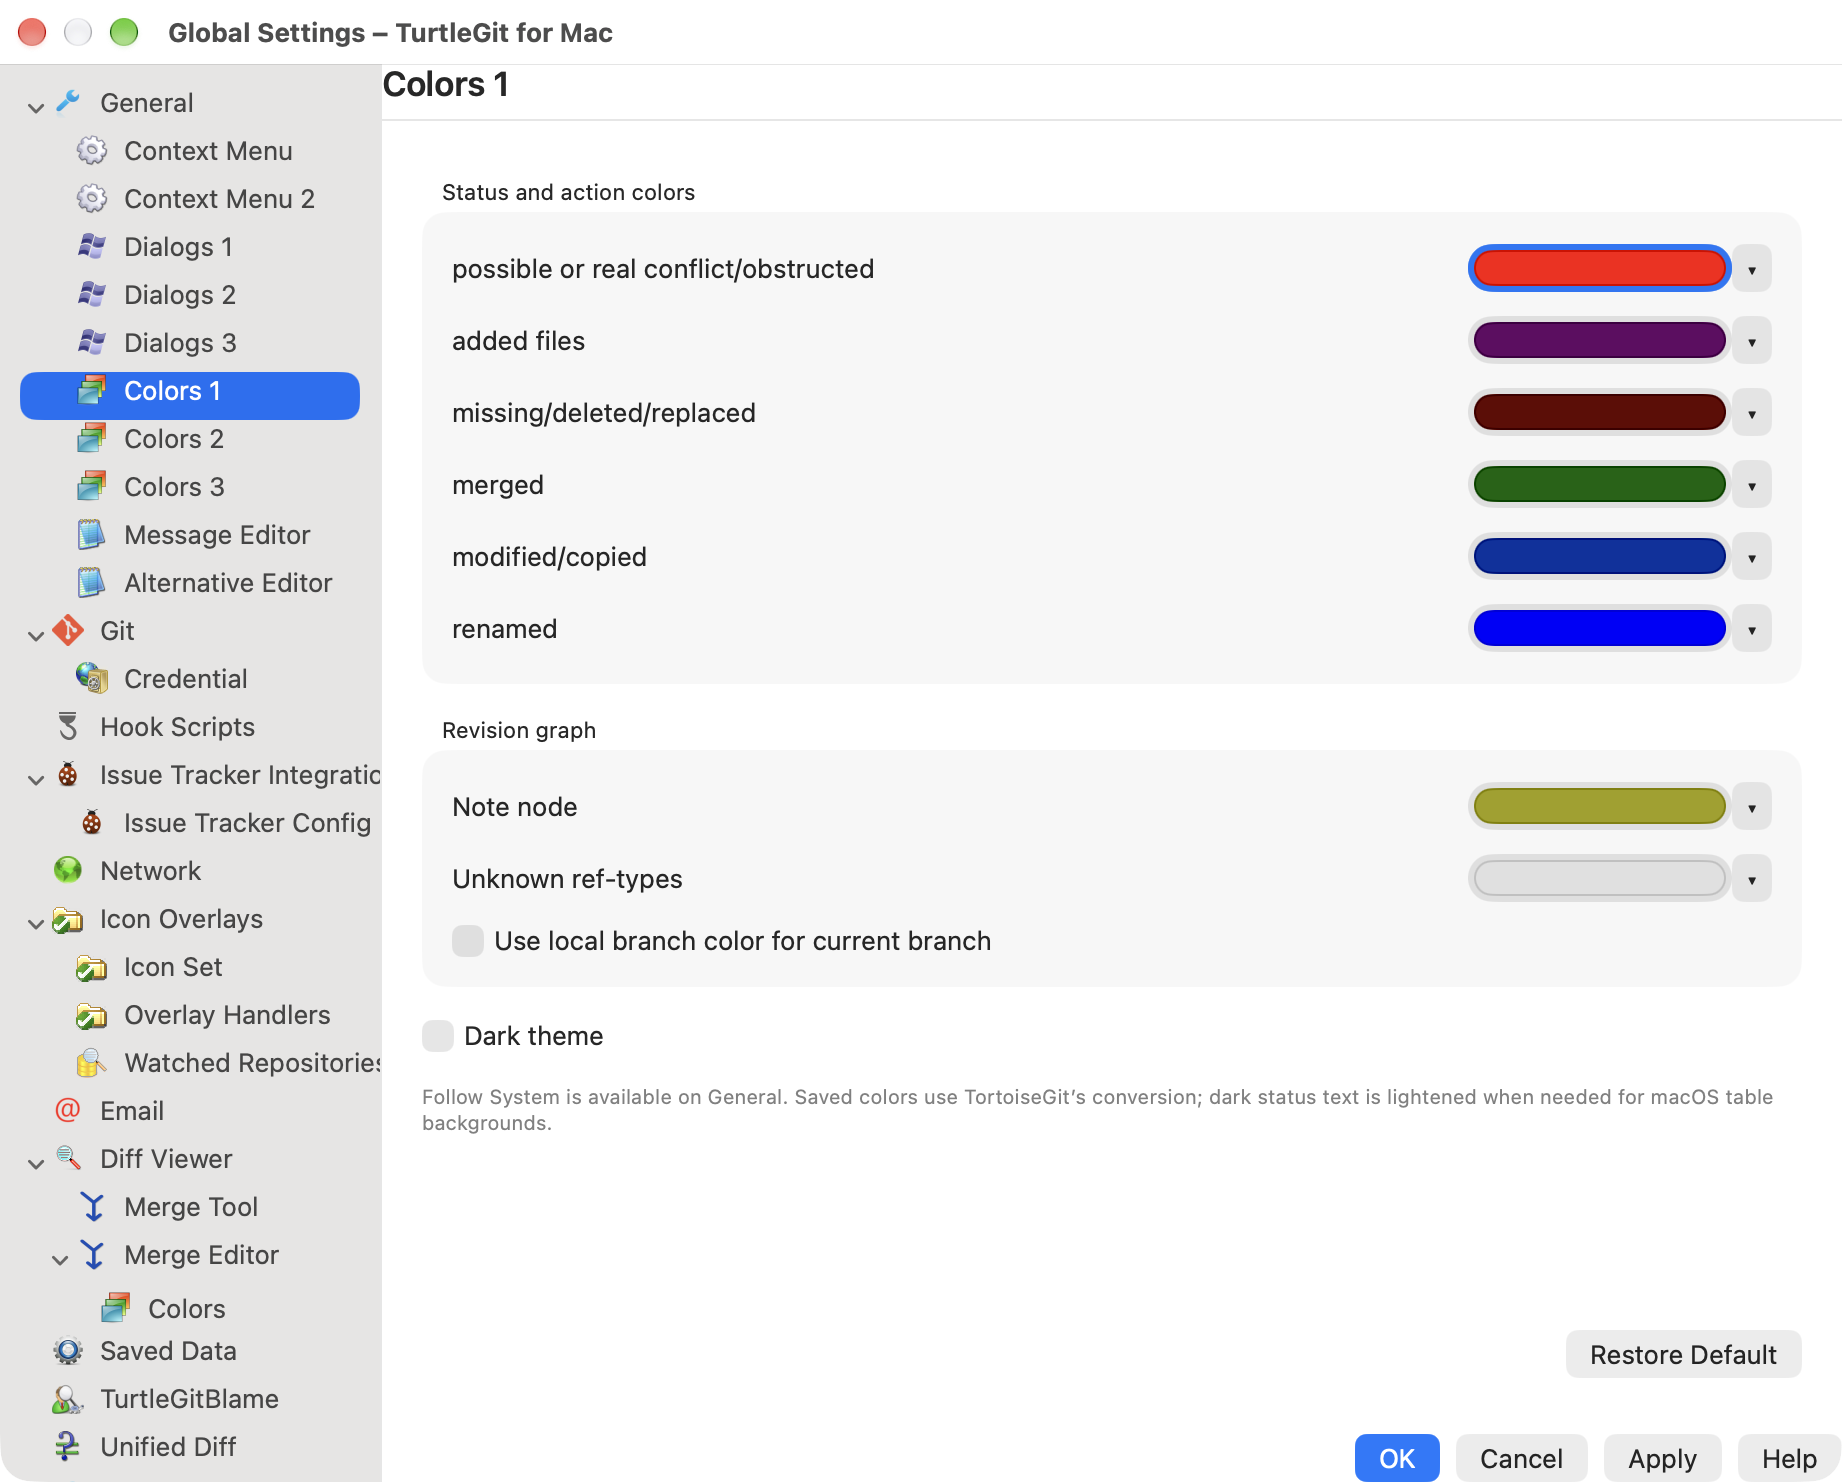
Task: Collapse the Merge Editor chevron
Action: point(60,1258)
